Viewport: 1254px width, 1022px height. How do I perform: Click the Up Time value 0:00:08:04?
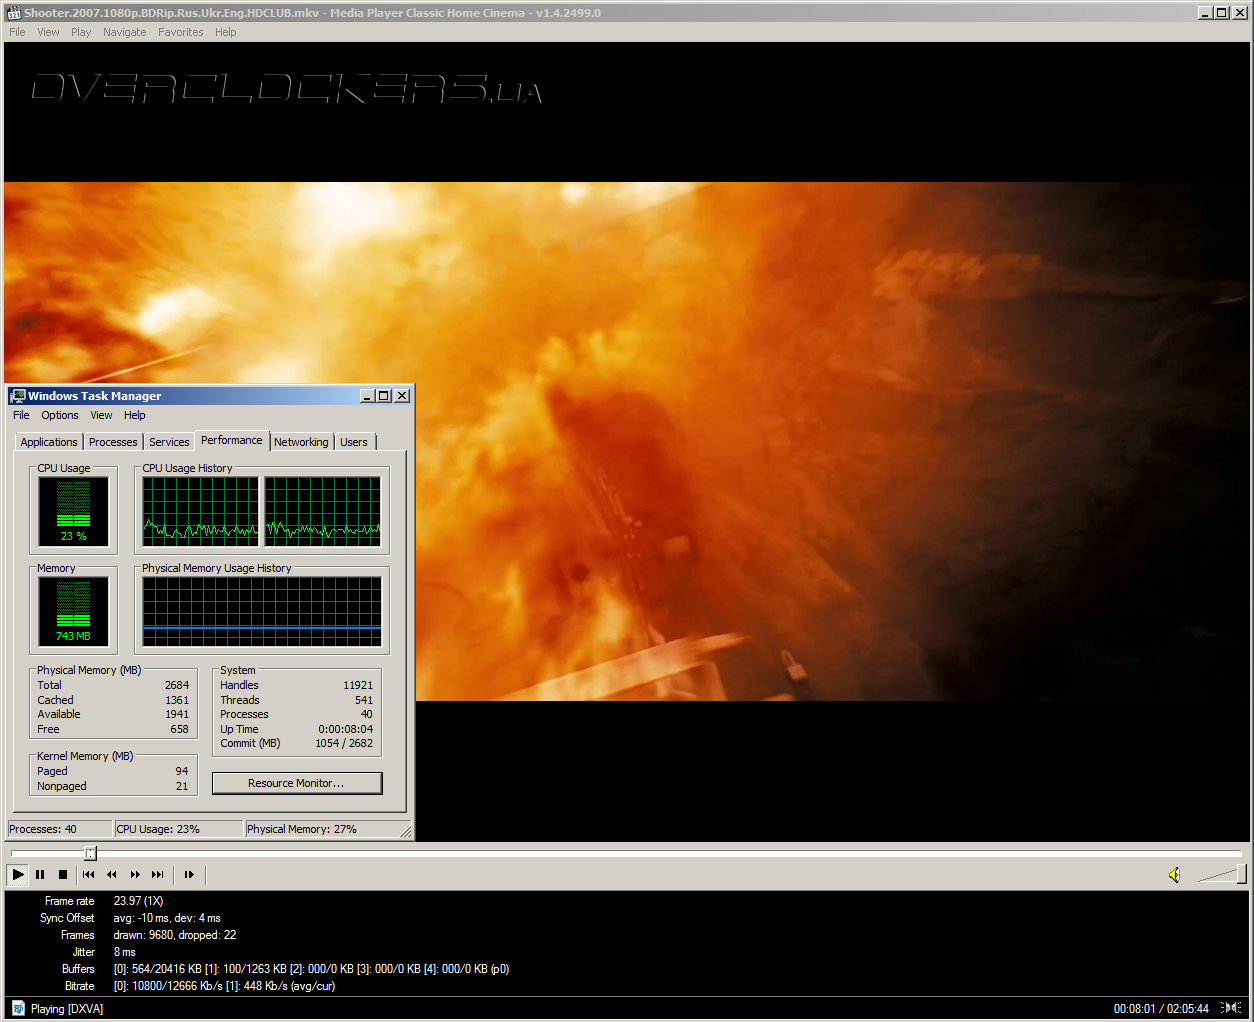click(346, 729)
